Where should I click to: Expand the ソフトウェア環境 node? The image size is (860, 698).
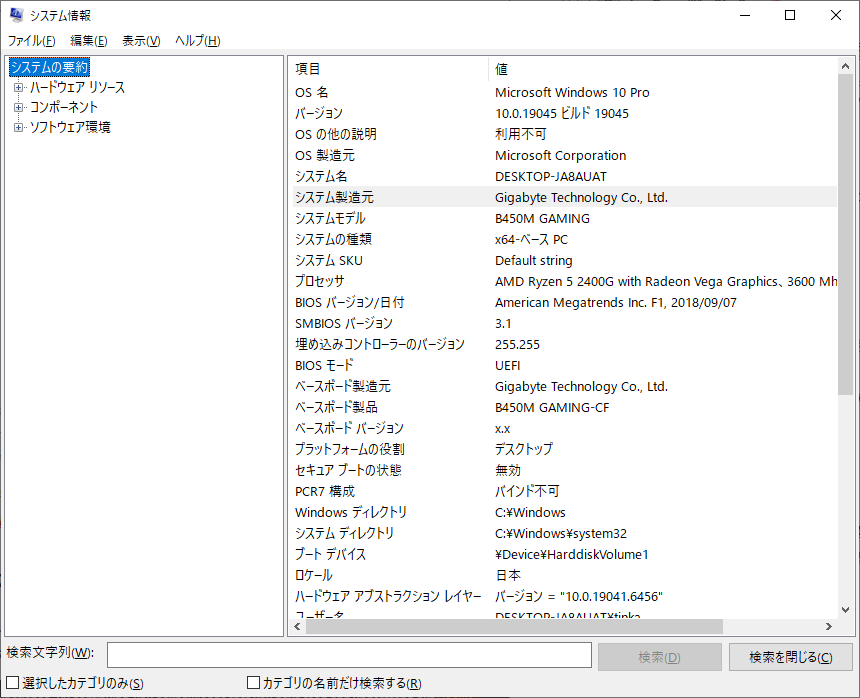tap(18, 127)
